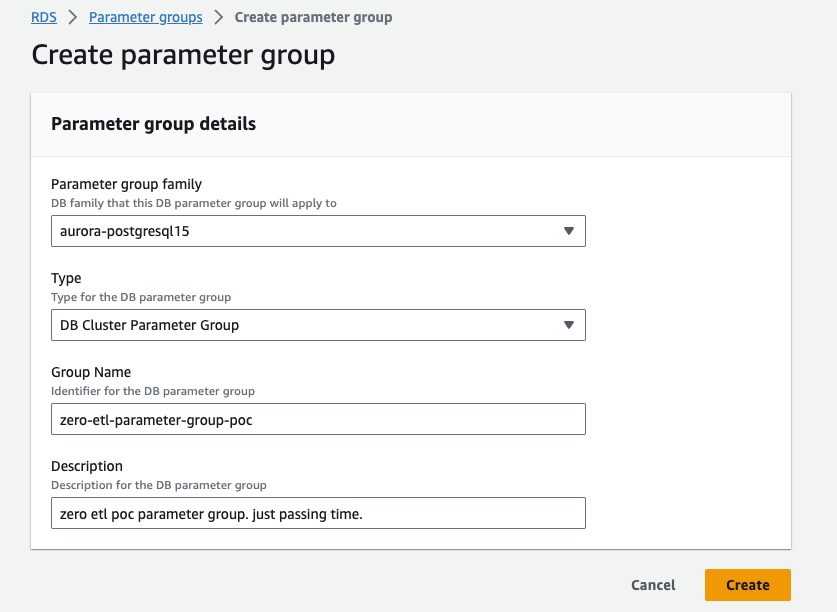Click the 'Parameter group details' panel heading
The width and height of the screenshot is (837, 612).
click(x=153, y=124)
